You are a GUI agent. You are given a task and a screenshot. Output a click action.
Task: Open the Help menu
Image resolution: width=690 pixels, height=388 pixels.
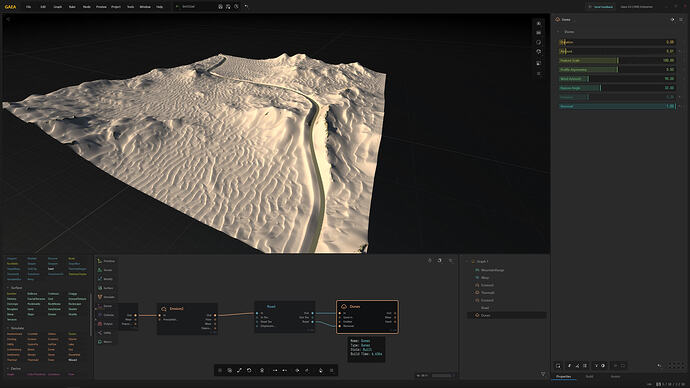[x=159, y=7]
